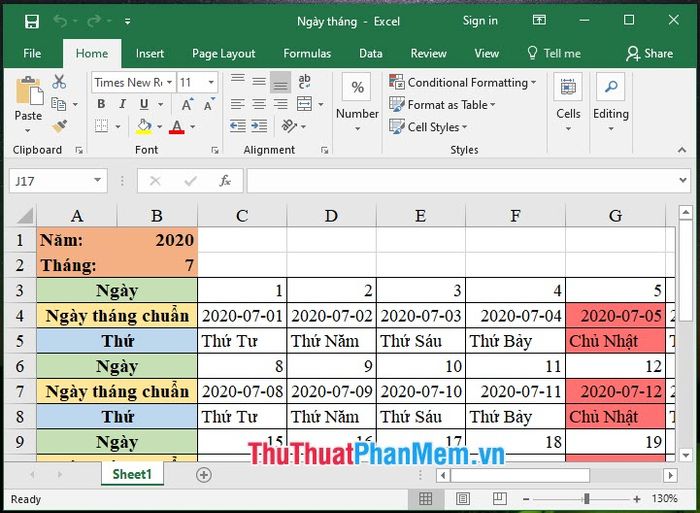The image size is (700, 513).
Task: Add a new sheet with plus icon
Action: (204, 475)
